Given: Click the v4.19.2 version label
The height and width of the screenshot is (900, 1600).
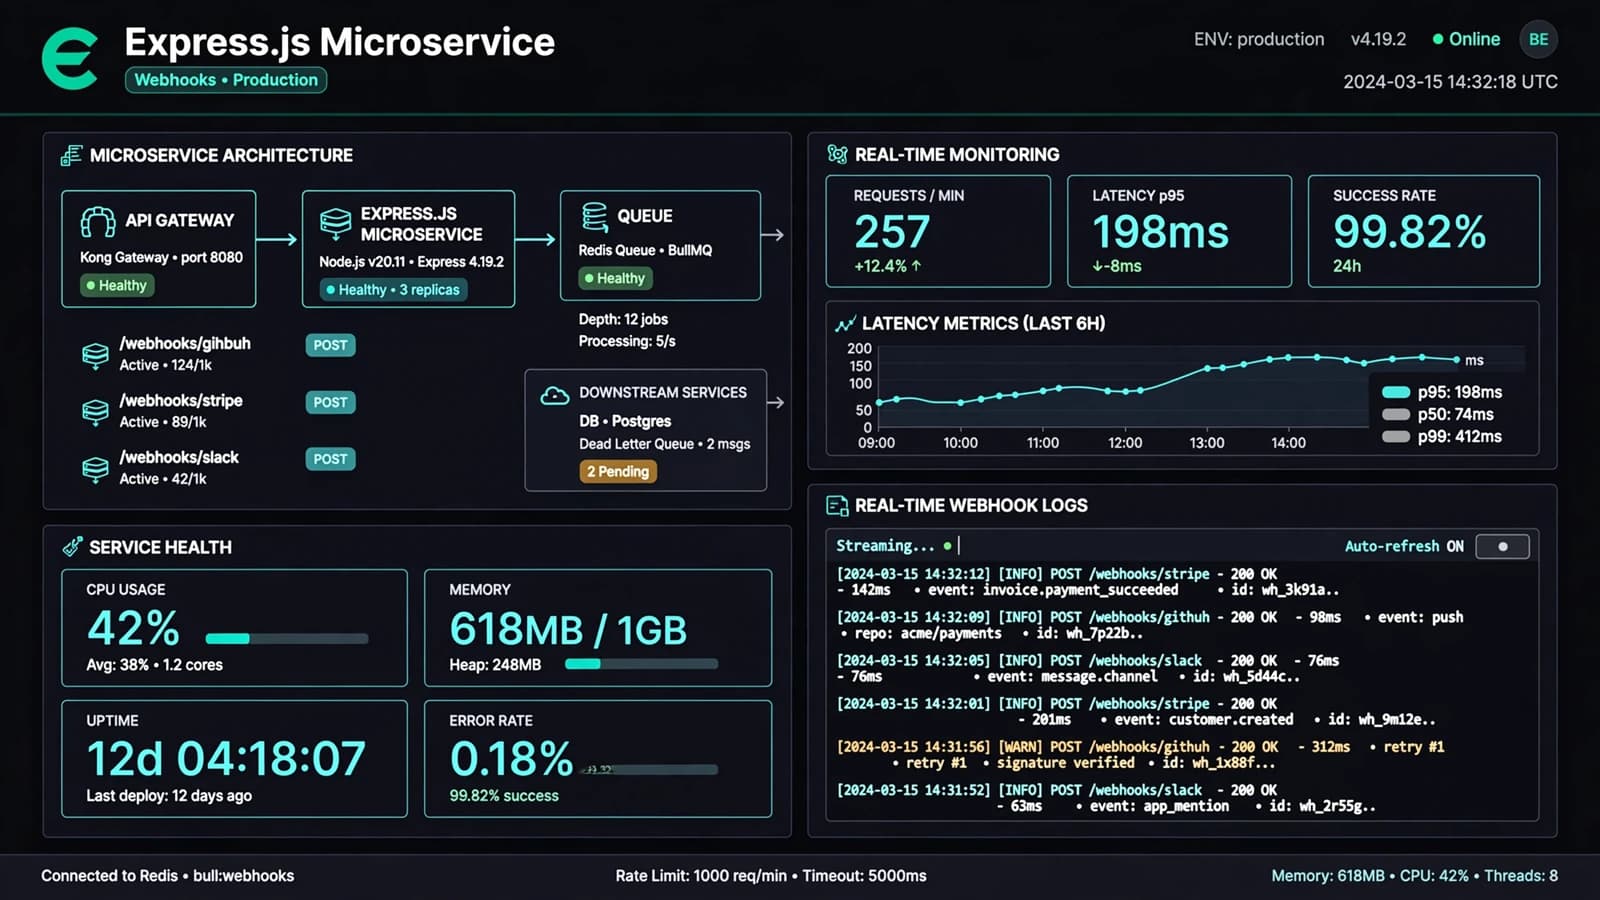Looking at the screenshot, I should pos(1378,39).
